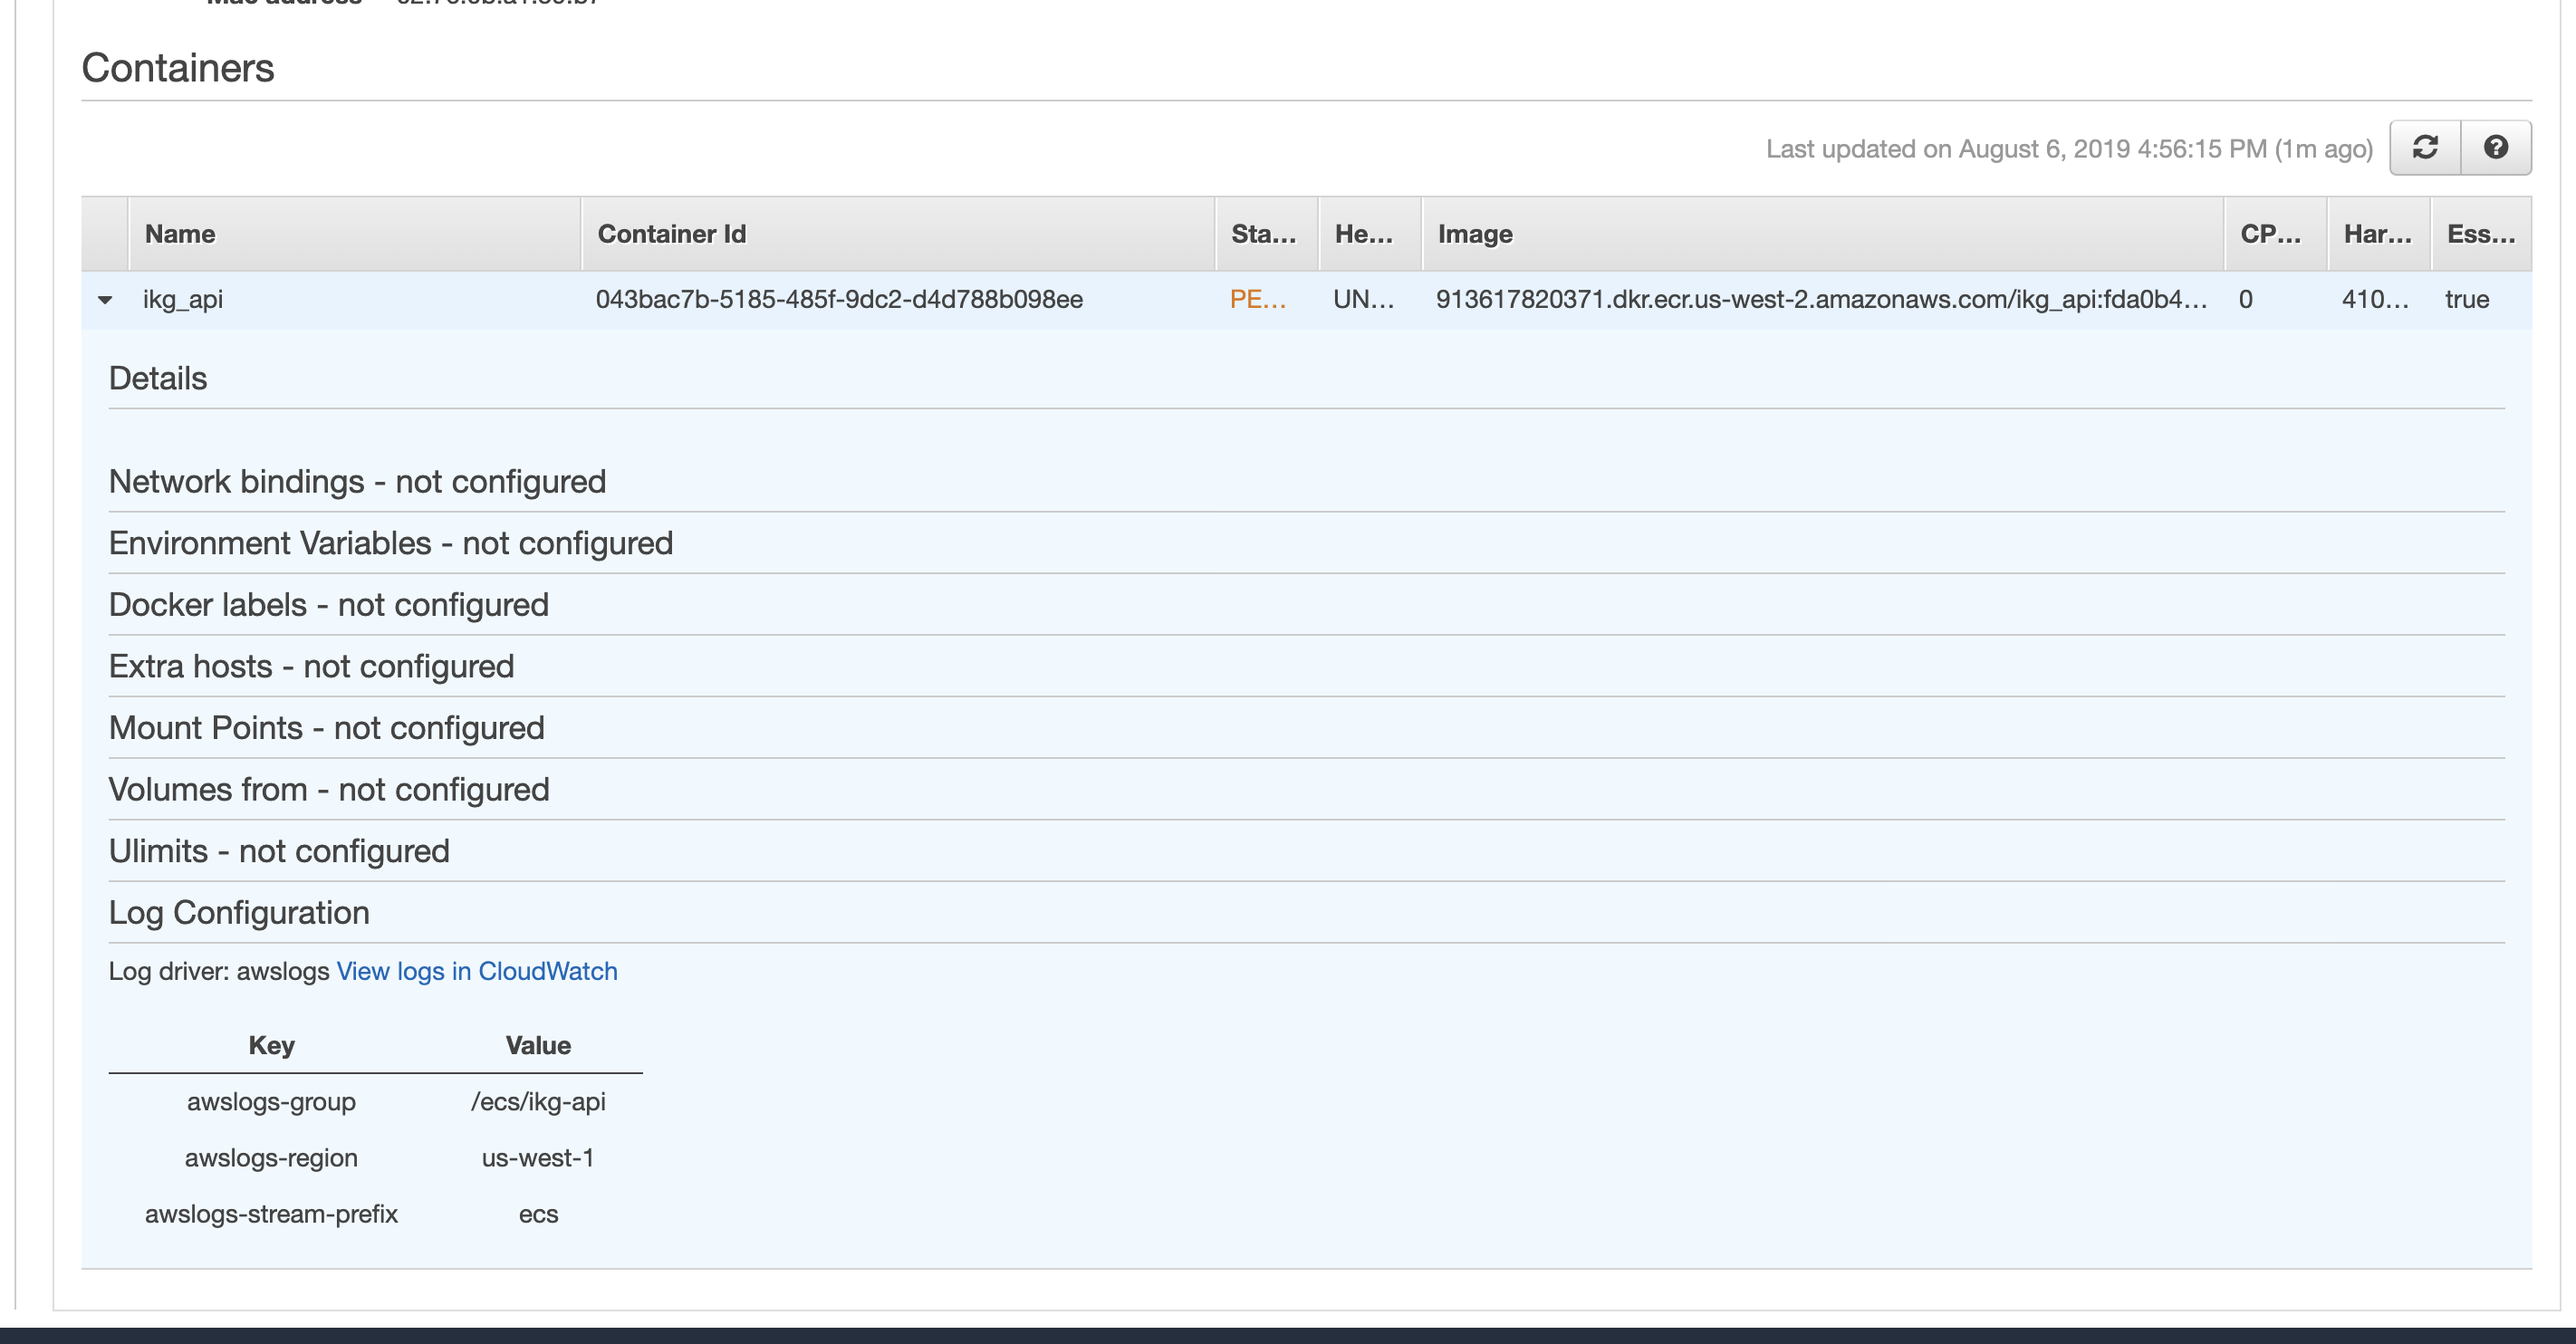Click the Status column header

(1263, 234)
